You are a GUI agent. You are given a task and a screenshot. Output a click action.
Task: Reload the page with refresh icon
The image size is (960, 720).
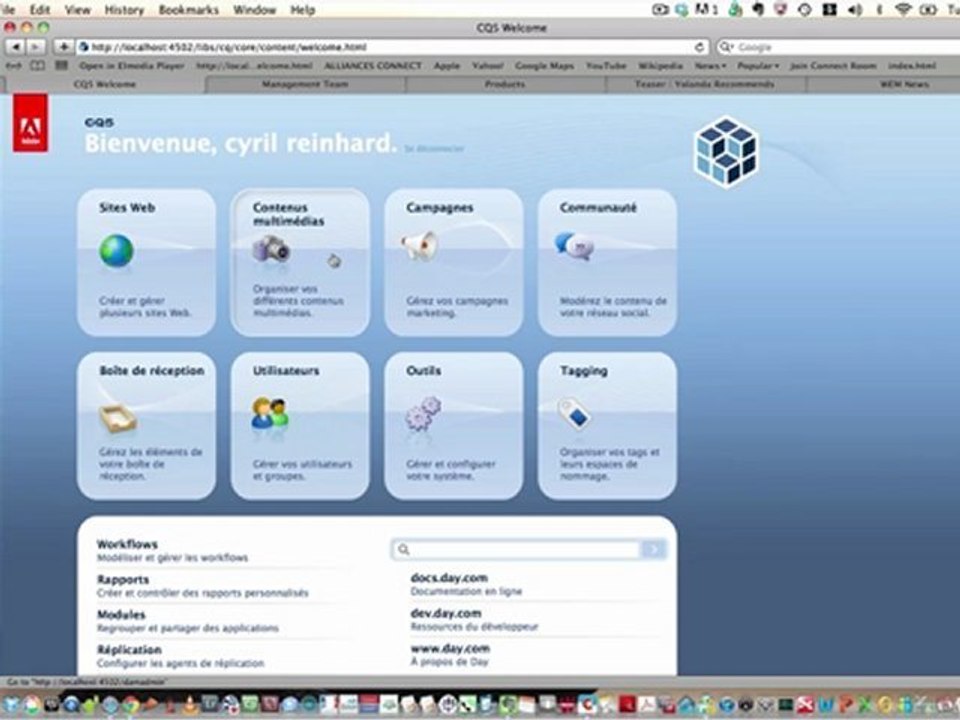click(699, 47)
